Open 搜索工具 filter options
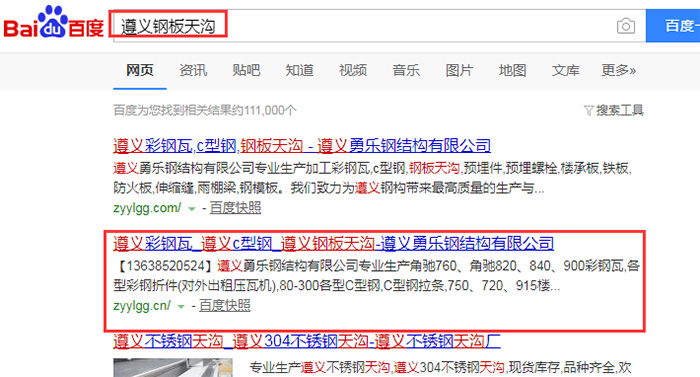Screen dimensions: 700x377 [x=614, y=110]
